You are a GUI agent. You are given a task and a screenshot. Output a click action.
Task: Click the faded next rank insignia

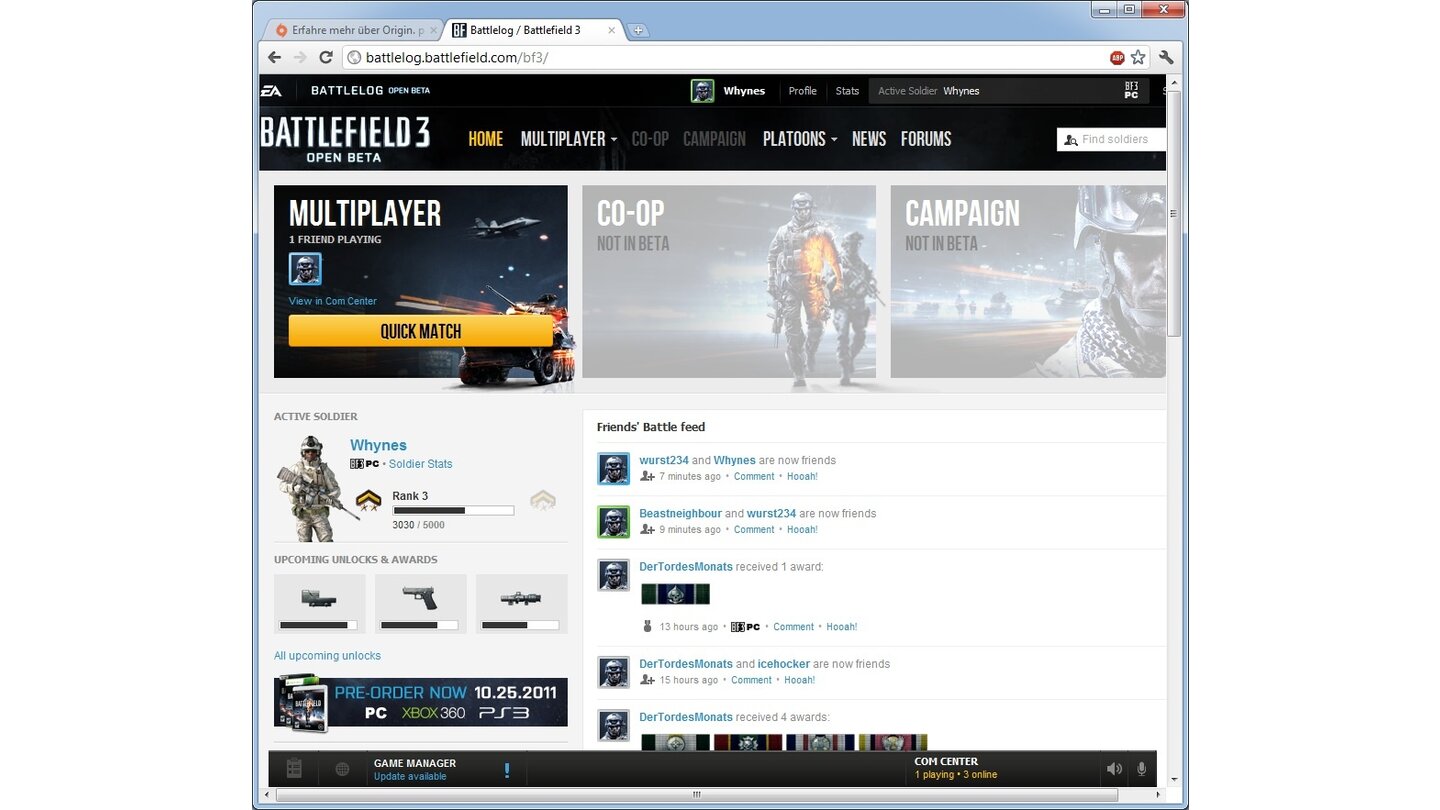coord(543,500)
